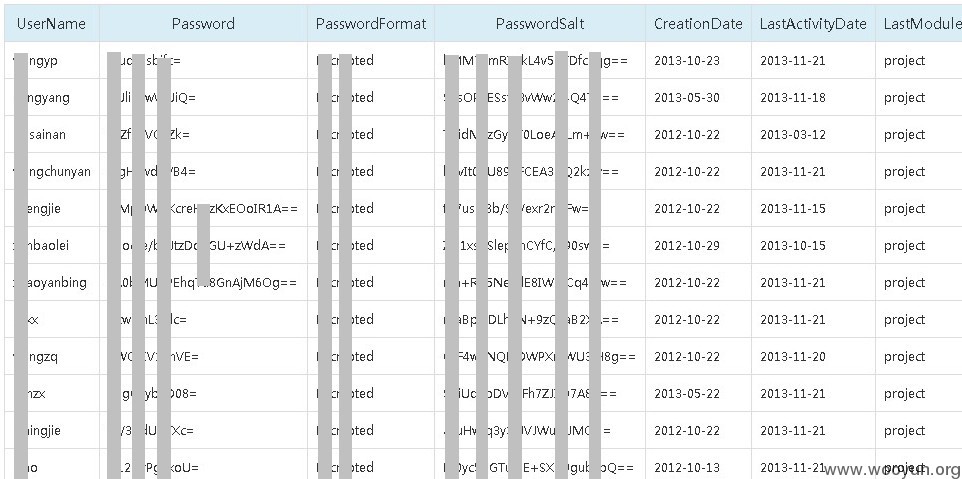
Task: Select the creation date 2013-05-30 cell
Action: (687, 98)
